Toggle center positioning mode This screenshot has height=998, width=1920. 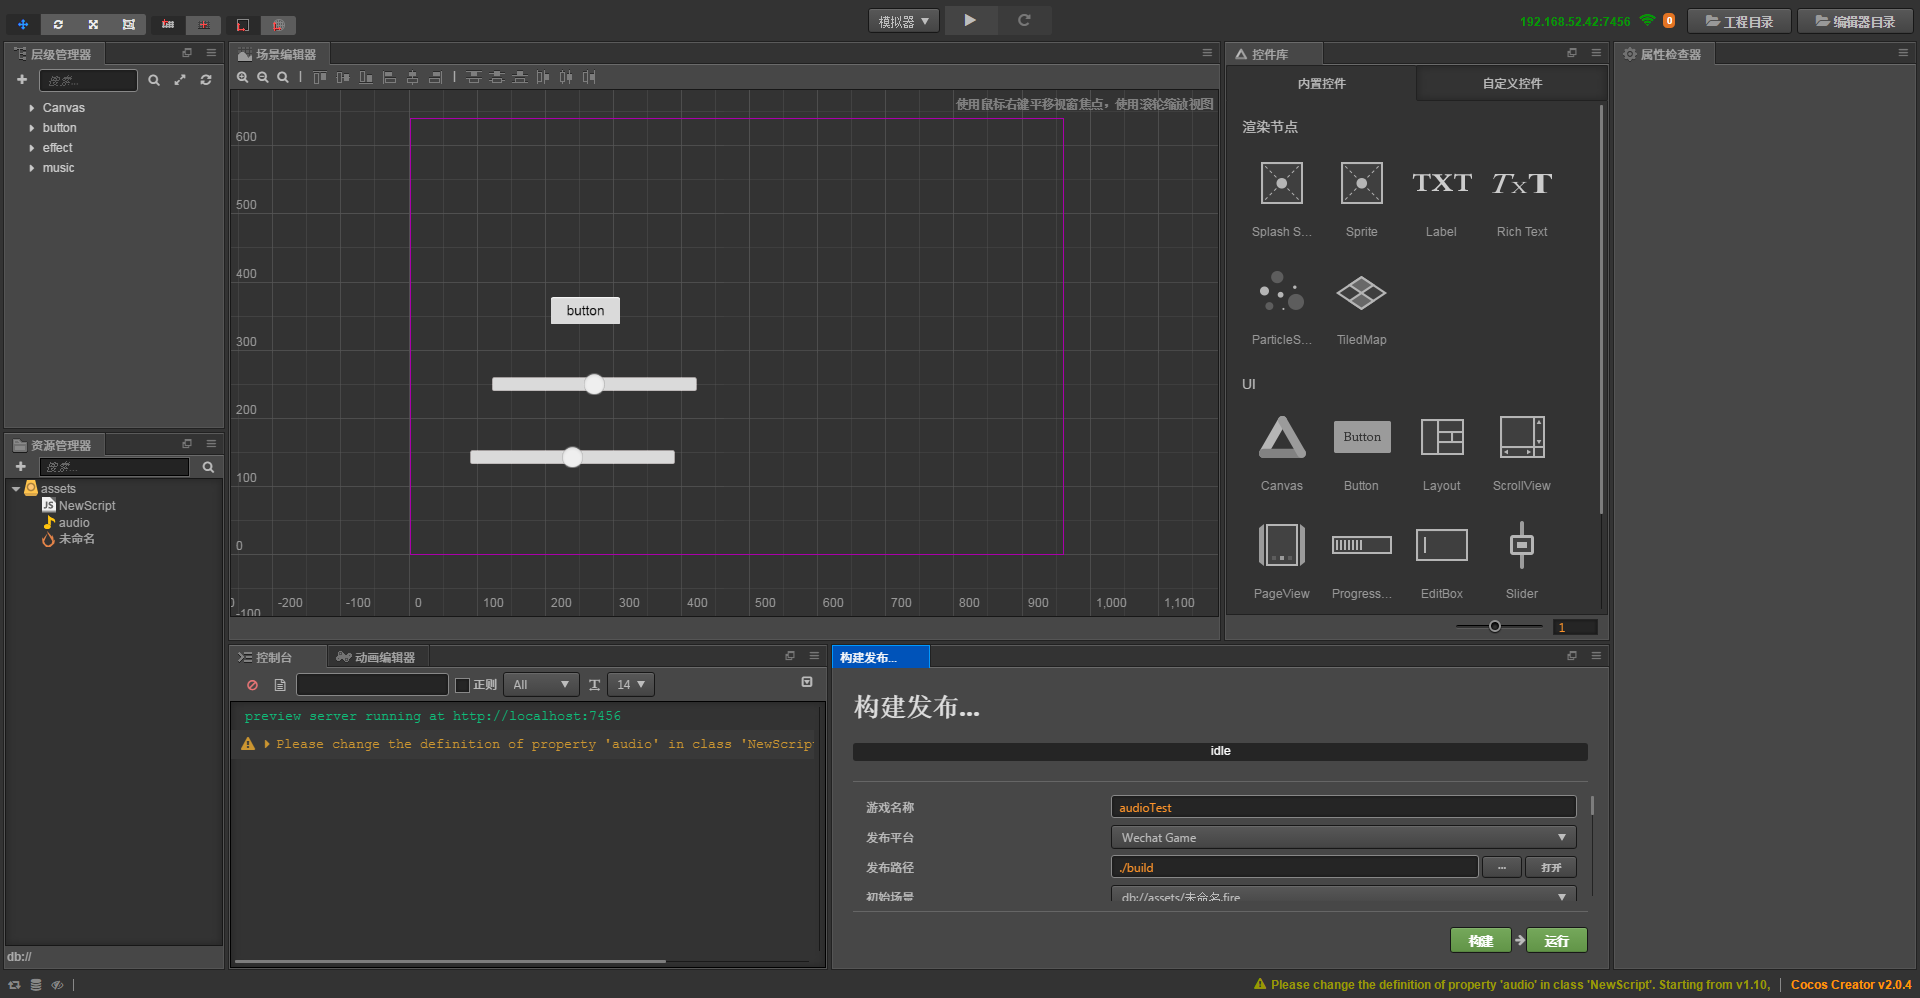point(203,24)
